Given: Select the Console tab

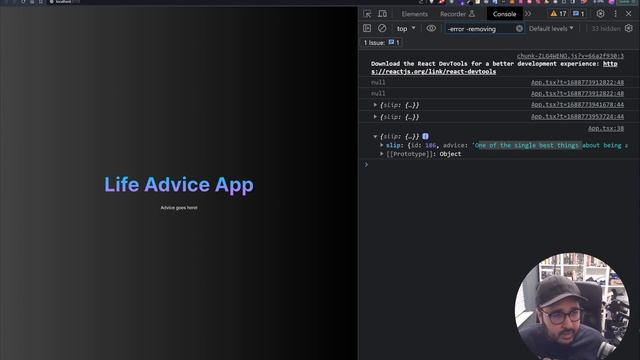Looking at the screenshot, I should pos(504,14).
